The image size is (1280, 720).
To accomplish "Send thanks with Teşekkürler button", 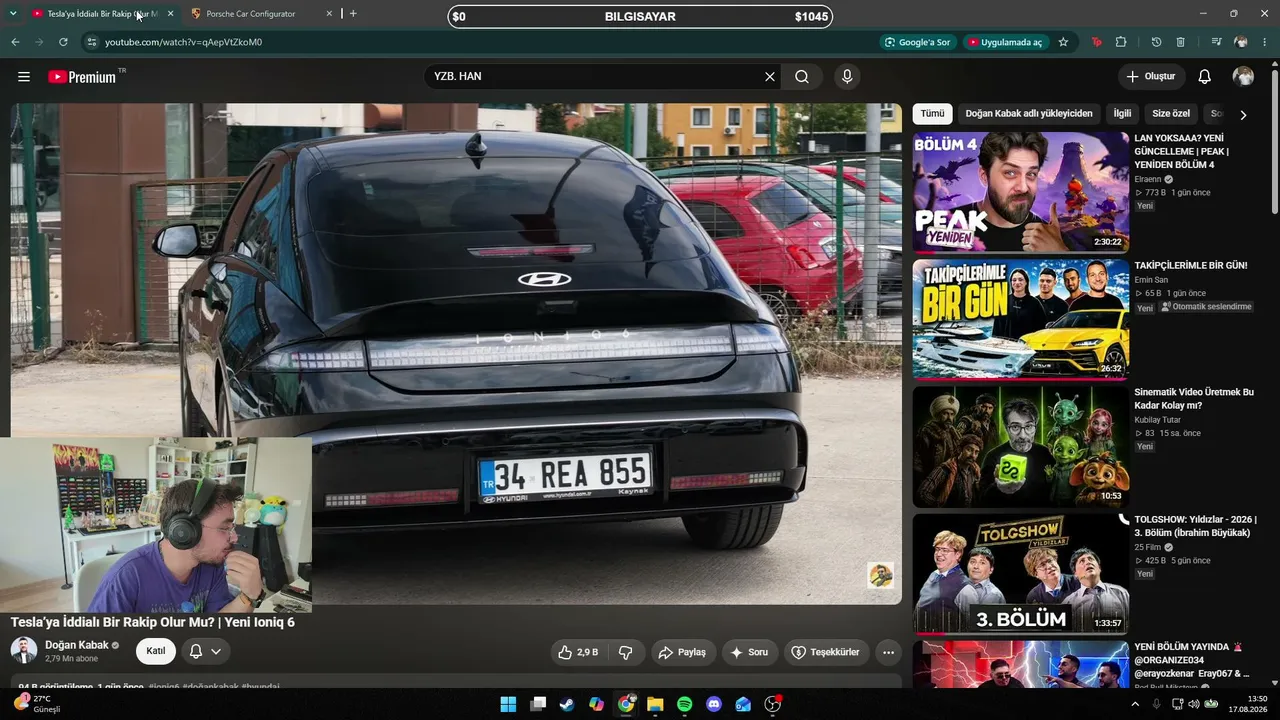I will click(826, 652).
